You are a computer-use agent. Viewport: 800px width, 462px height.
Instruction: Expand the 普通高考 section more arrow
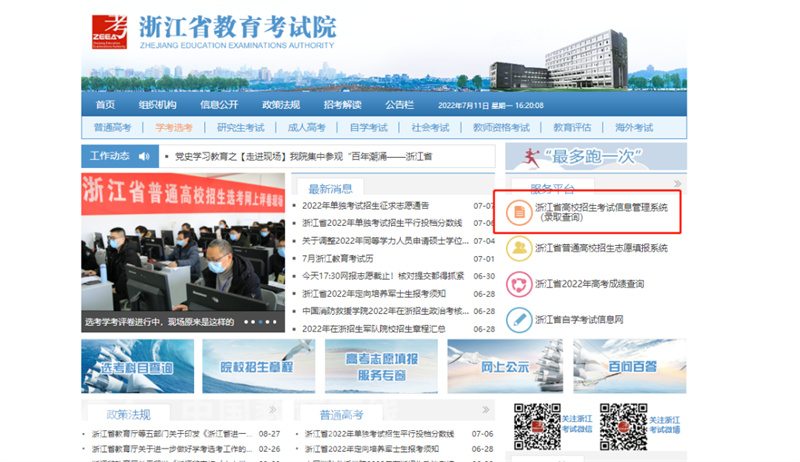486,409
